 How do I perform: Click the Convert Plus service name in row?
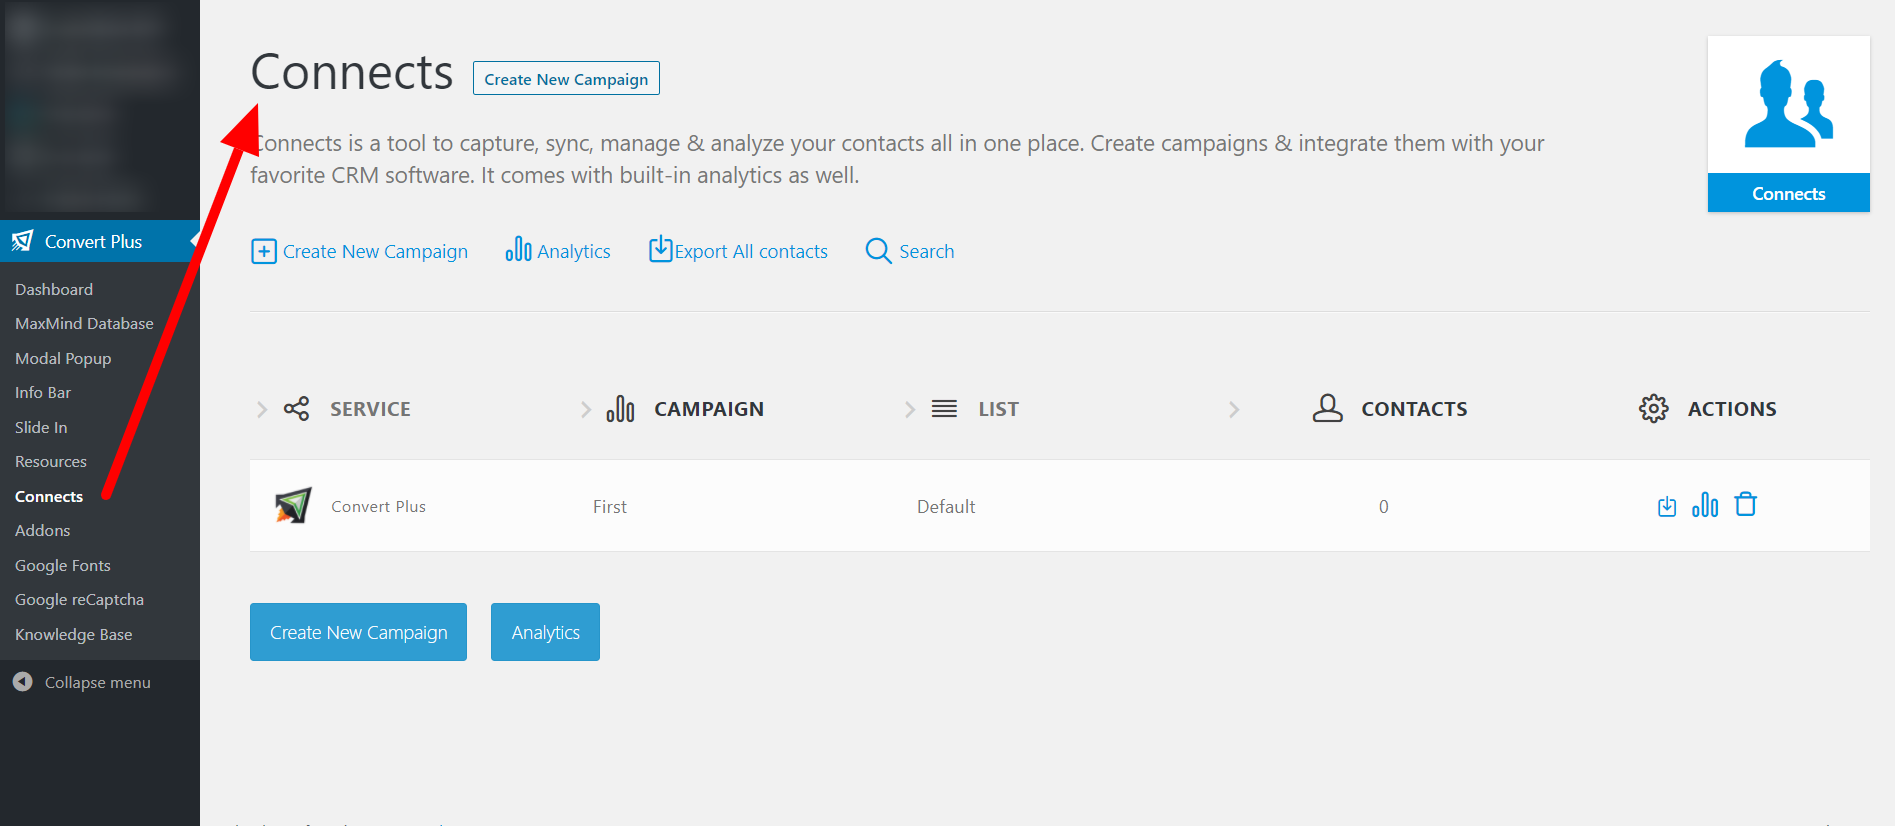(379, 507)
